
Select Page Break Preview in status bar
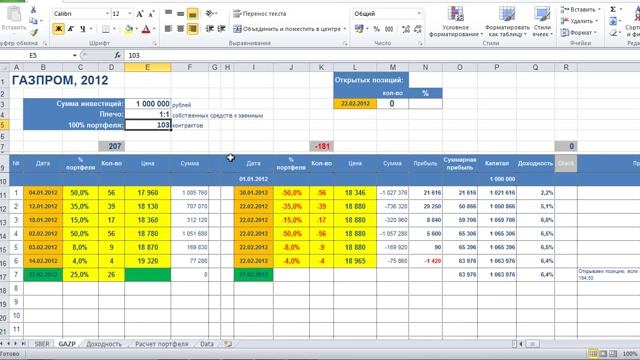click(x=612, y=353)
